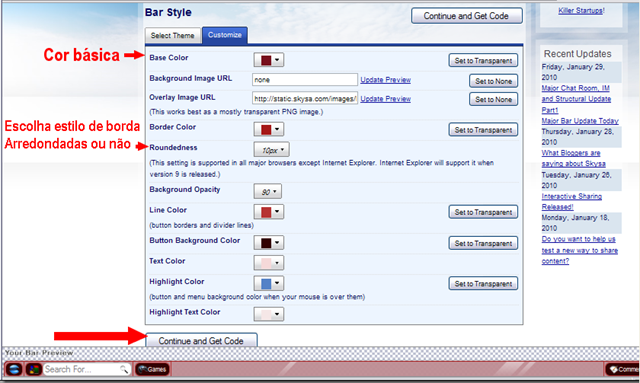Click the bottom Continue and Get Code button

tap(201, 341)
